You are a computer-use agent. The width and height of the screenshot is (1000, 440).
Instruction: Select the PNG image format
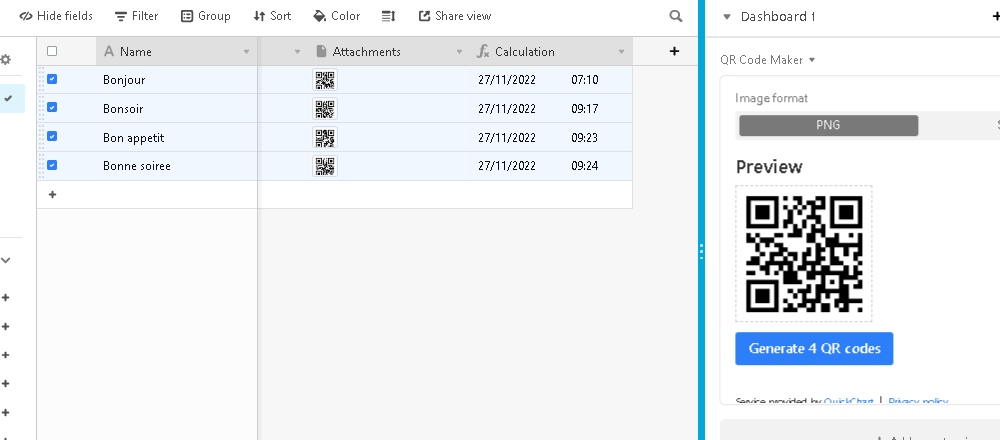(x=828, y=126)
